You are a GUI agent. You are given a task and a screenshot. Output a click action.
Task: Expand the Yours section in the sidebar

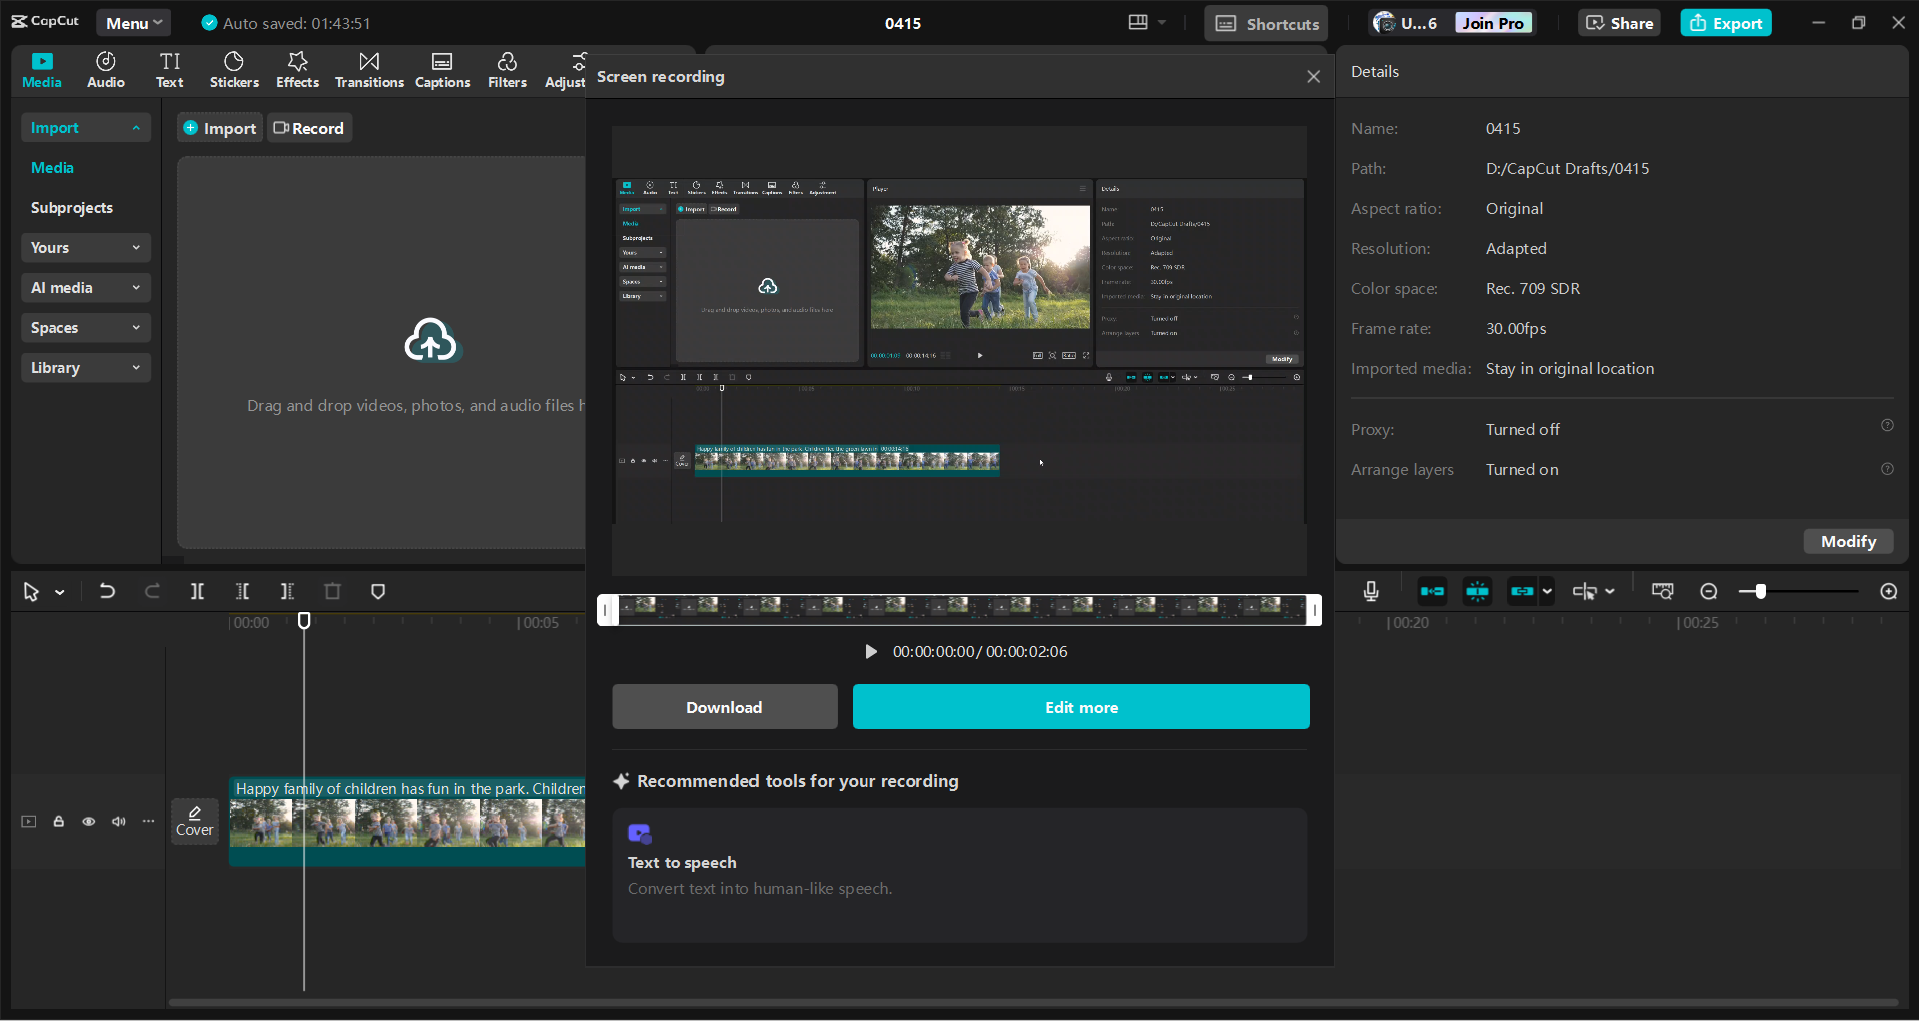coord(85,247)
